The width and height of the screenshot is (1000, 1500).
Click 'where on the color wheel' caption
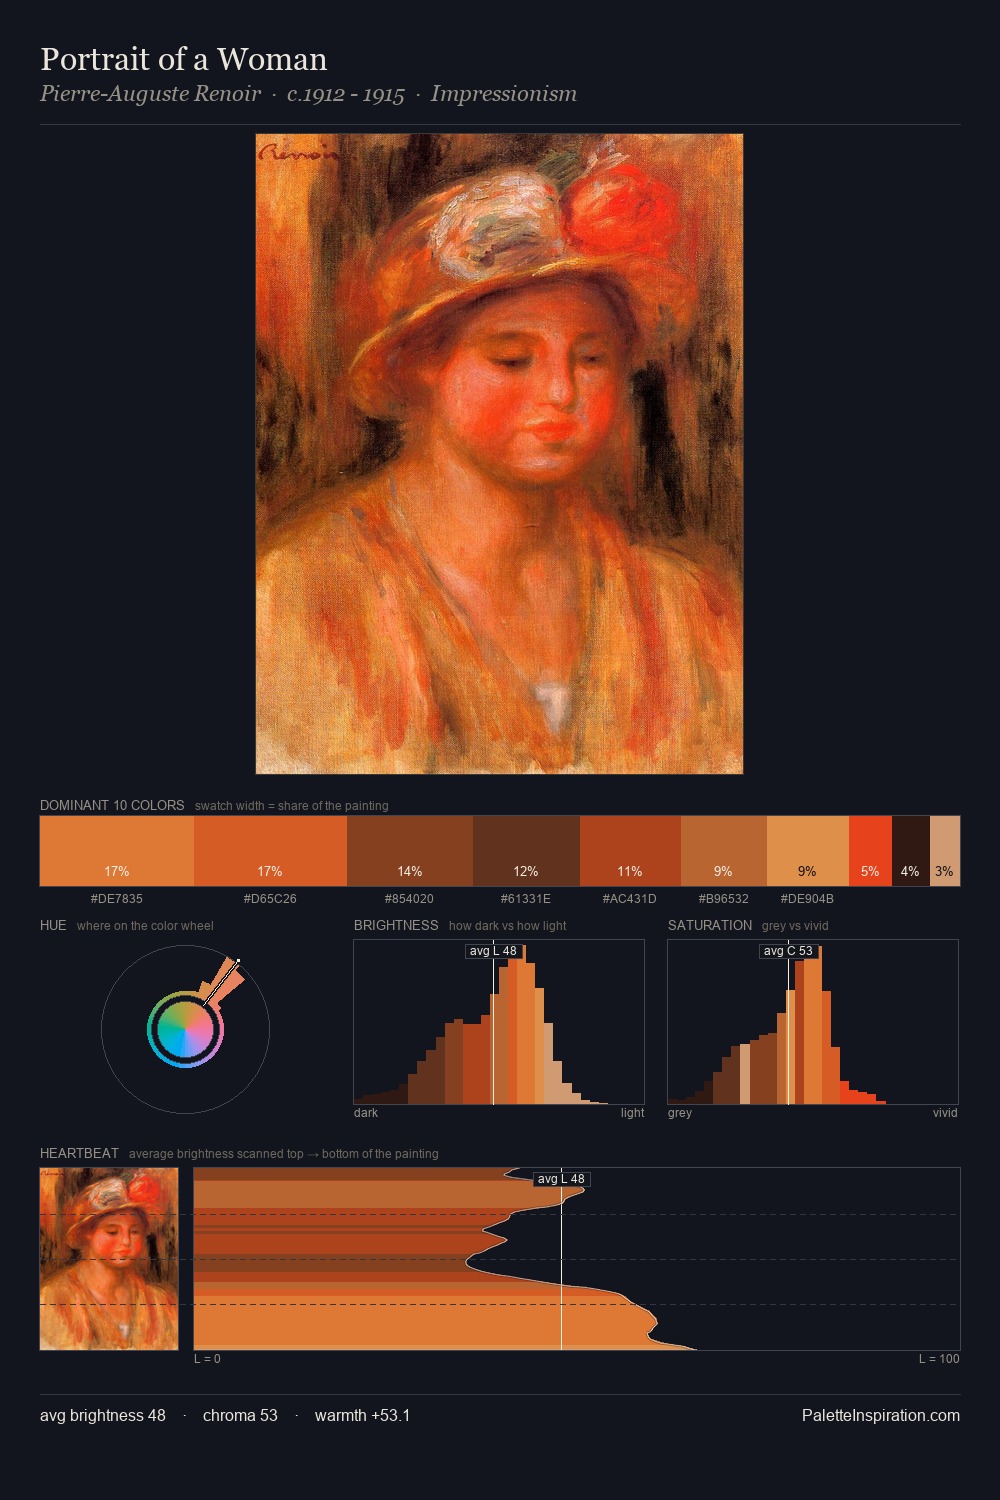pyautogui.click(x=145, y=926)
